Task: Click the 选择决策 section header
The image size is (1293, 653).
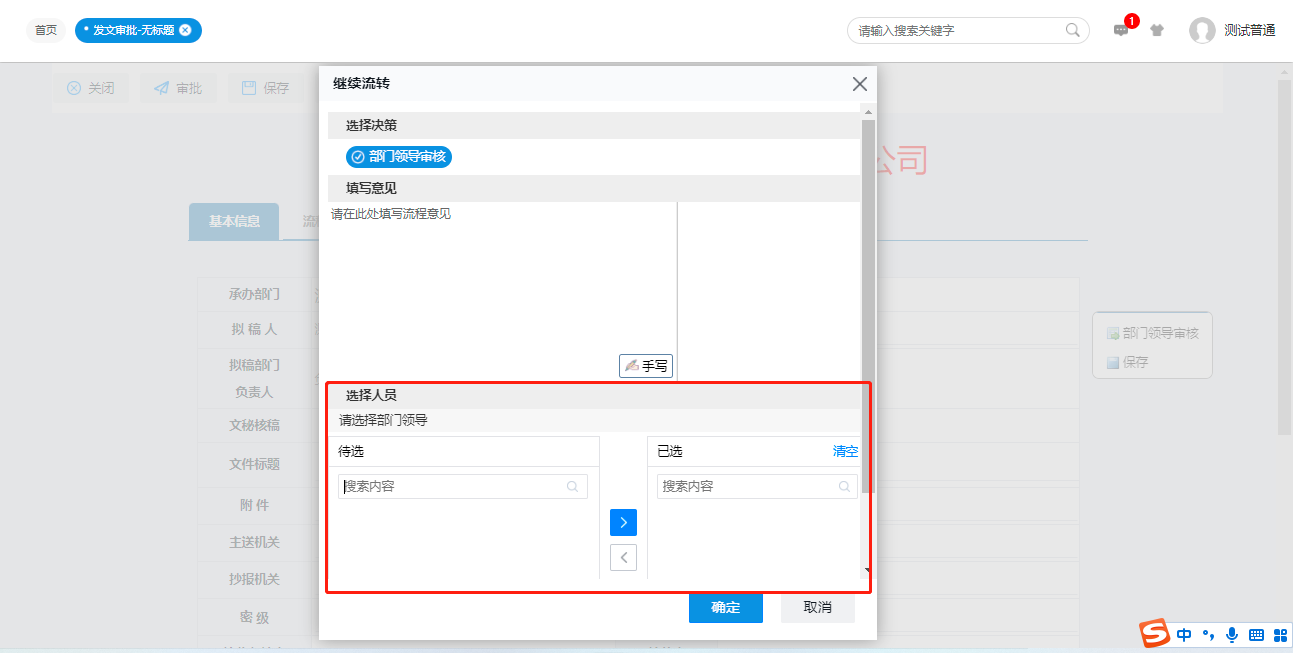Action: pos(594,125)
